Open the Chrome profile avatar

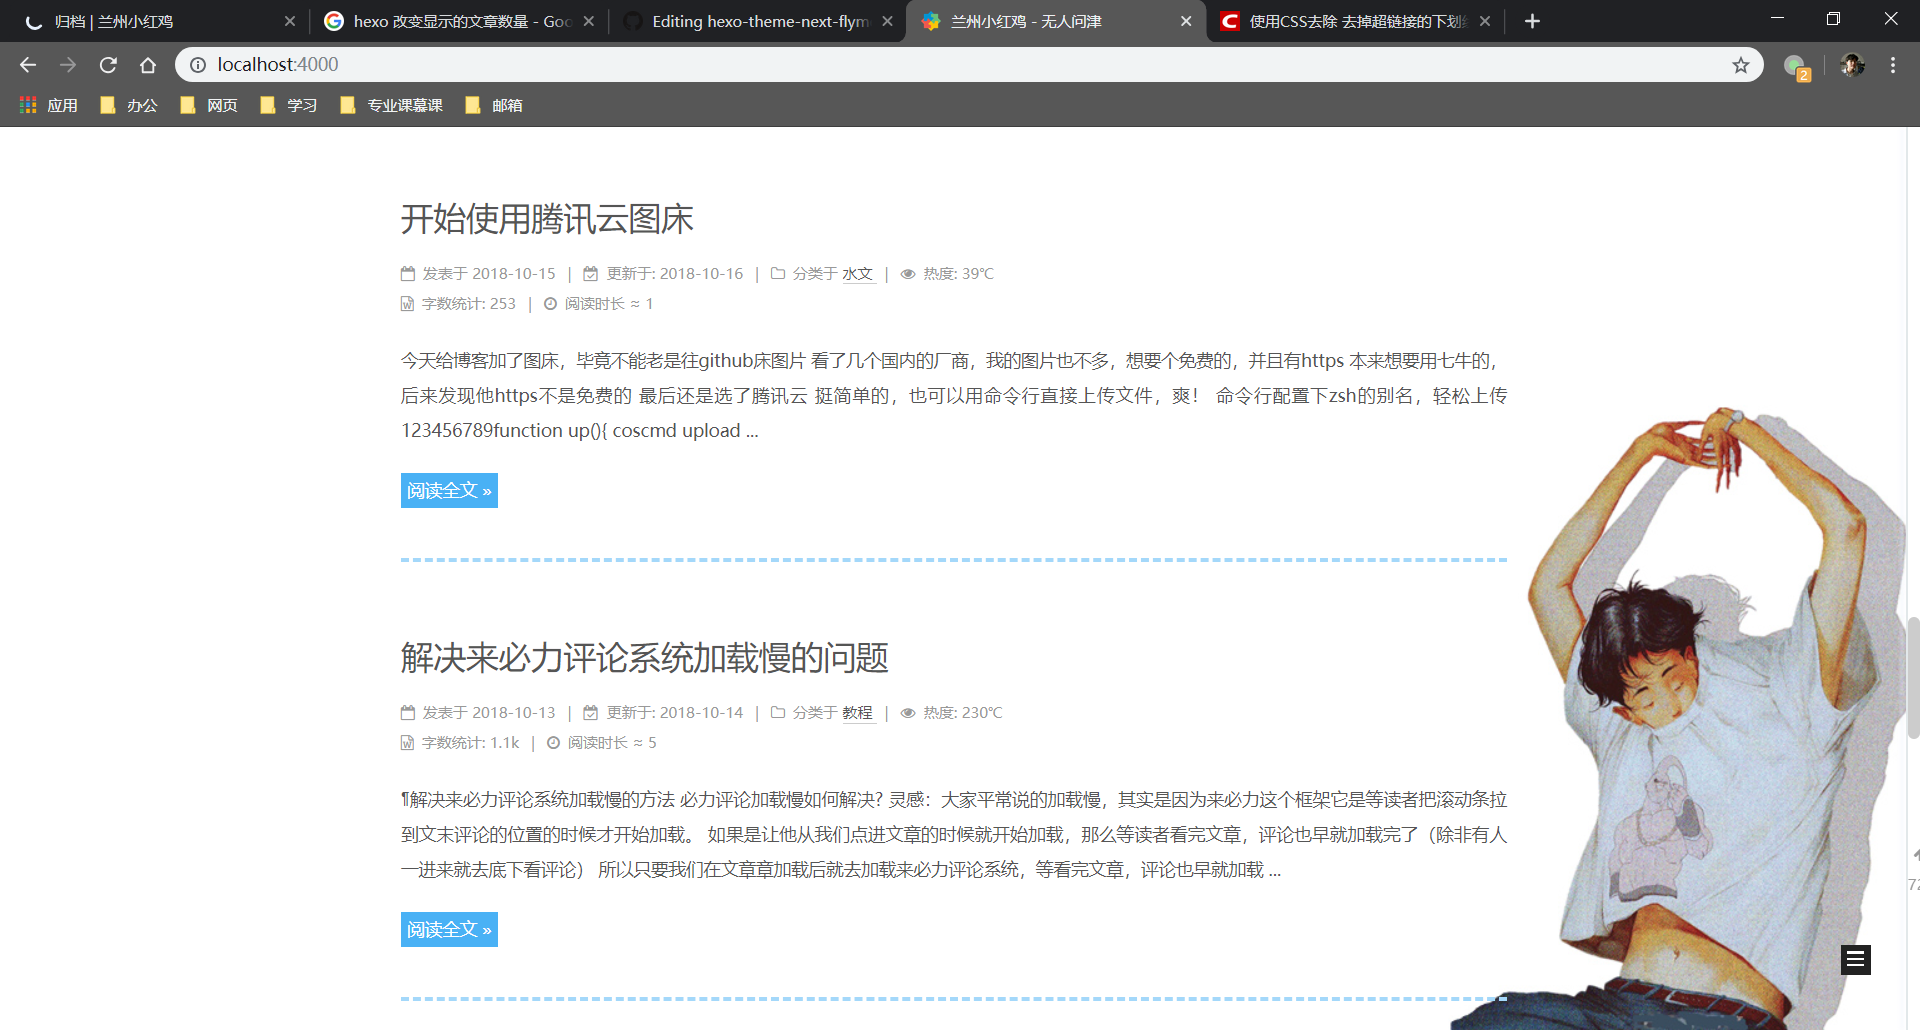click(x=1853, y=64)
